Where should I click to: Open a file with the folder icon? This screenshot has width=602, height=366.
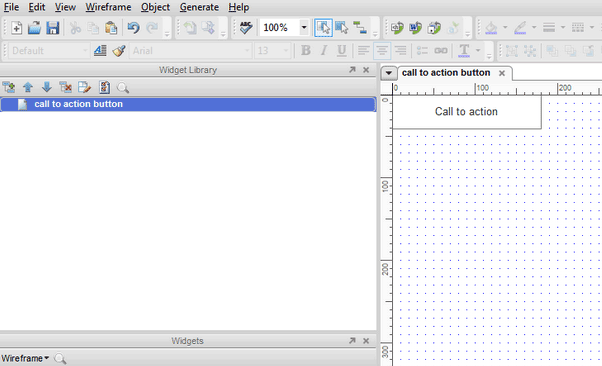(34, 28)
